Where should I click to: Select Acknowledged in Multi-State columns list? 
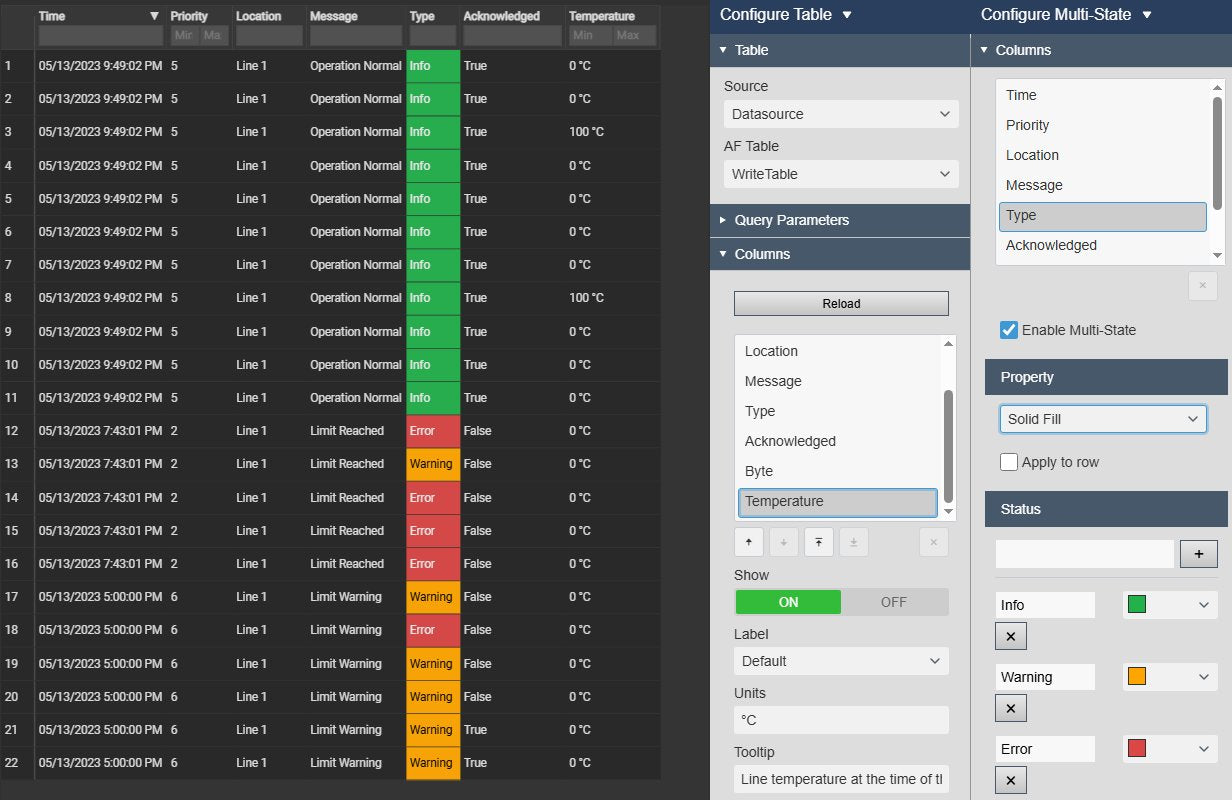pos(1103,245)
